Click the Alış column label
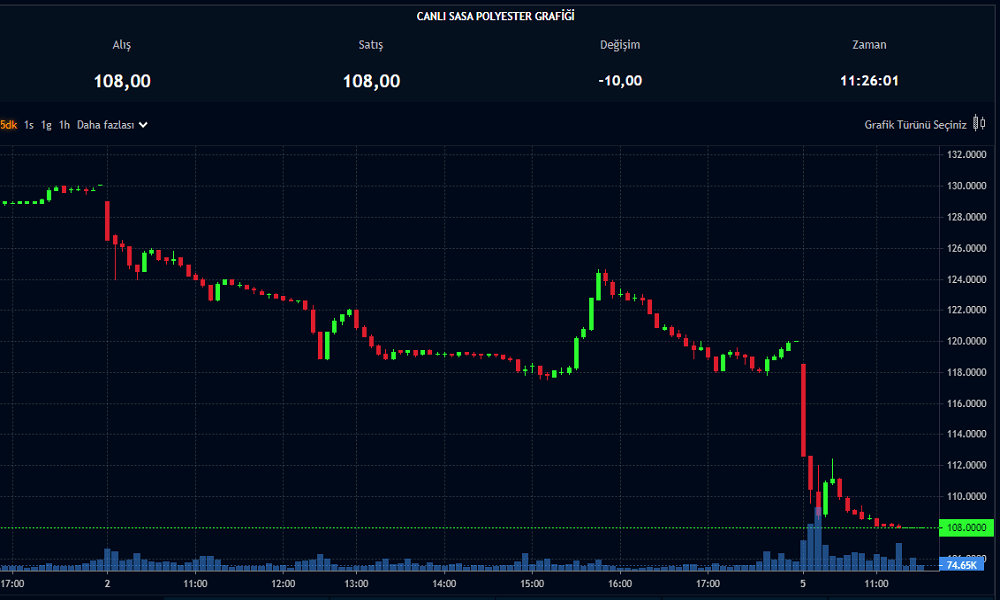Screen dimensions: 1000x600 pos(122,45)
